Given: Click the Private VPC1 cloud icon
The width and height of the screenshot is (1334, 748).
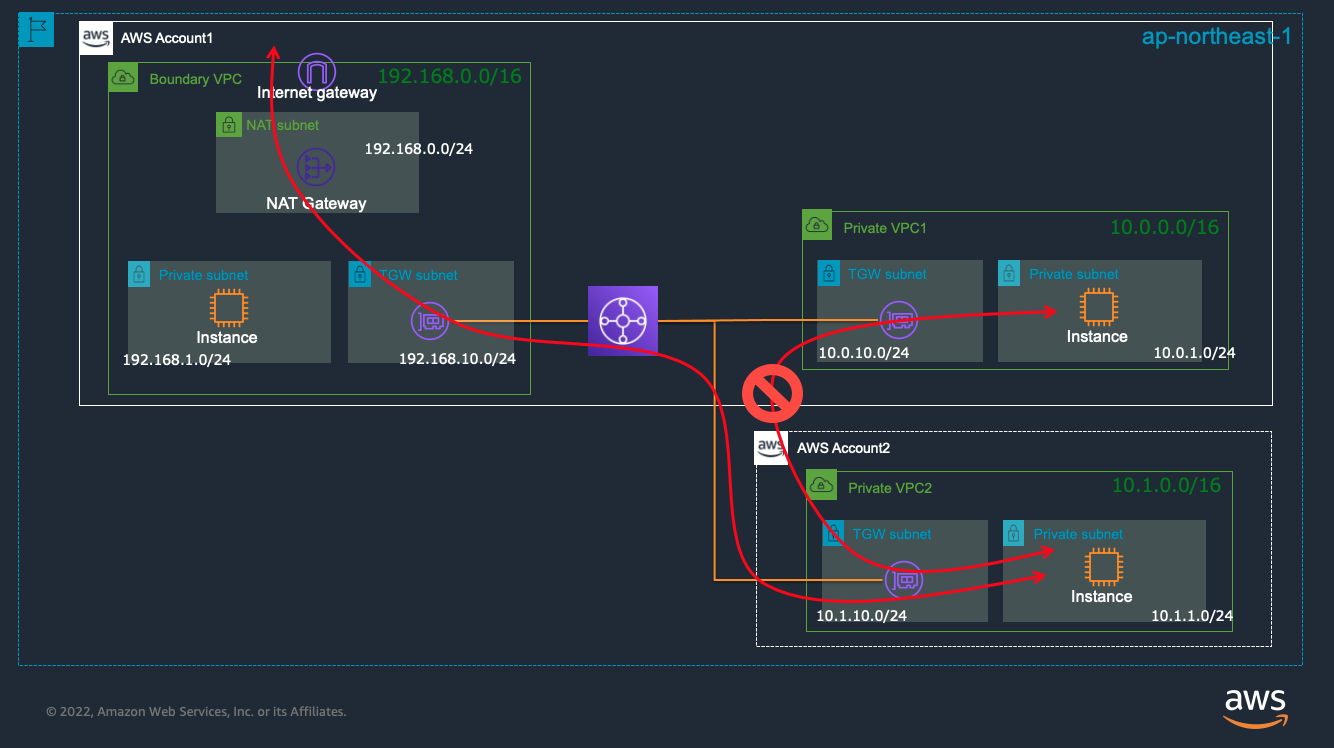Looking at the screenshot, I should [x=817, y=226].
